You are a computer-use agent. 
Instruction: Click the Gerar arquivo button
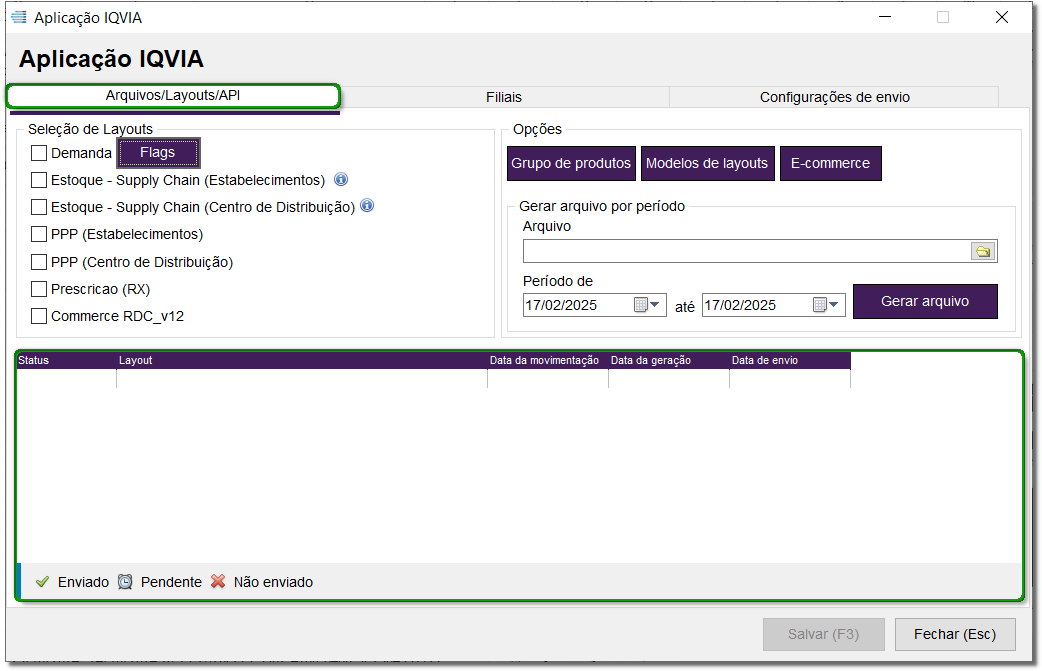[x=925, y=302]
